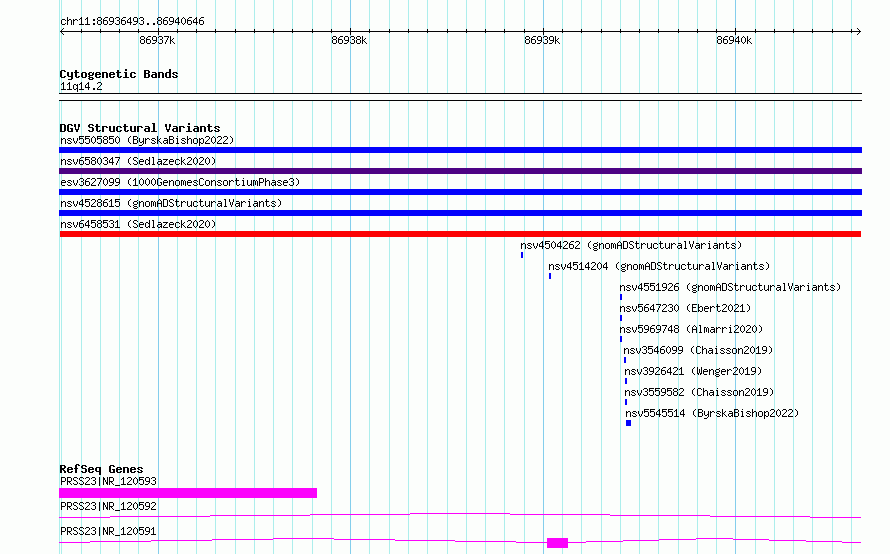Open the nsv5647230 (Ebert2021) variant label

click(685, 308)
